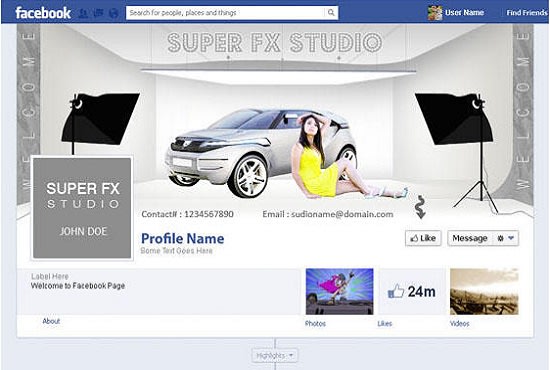550x370 pixels.
Task: Select the Email : sudioname@domain.com text
Action: pos(328,214)
